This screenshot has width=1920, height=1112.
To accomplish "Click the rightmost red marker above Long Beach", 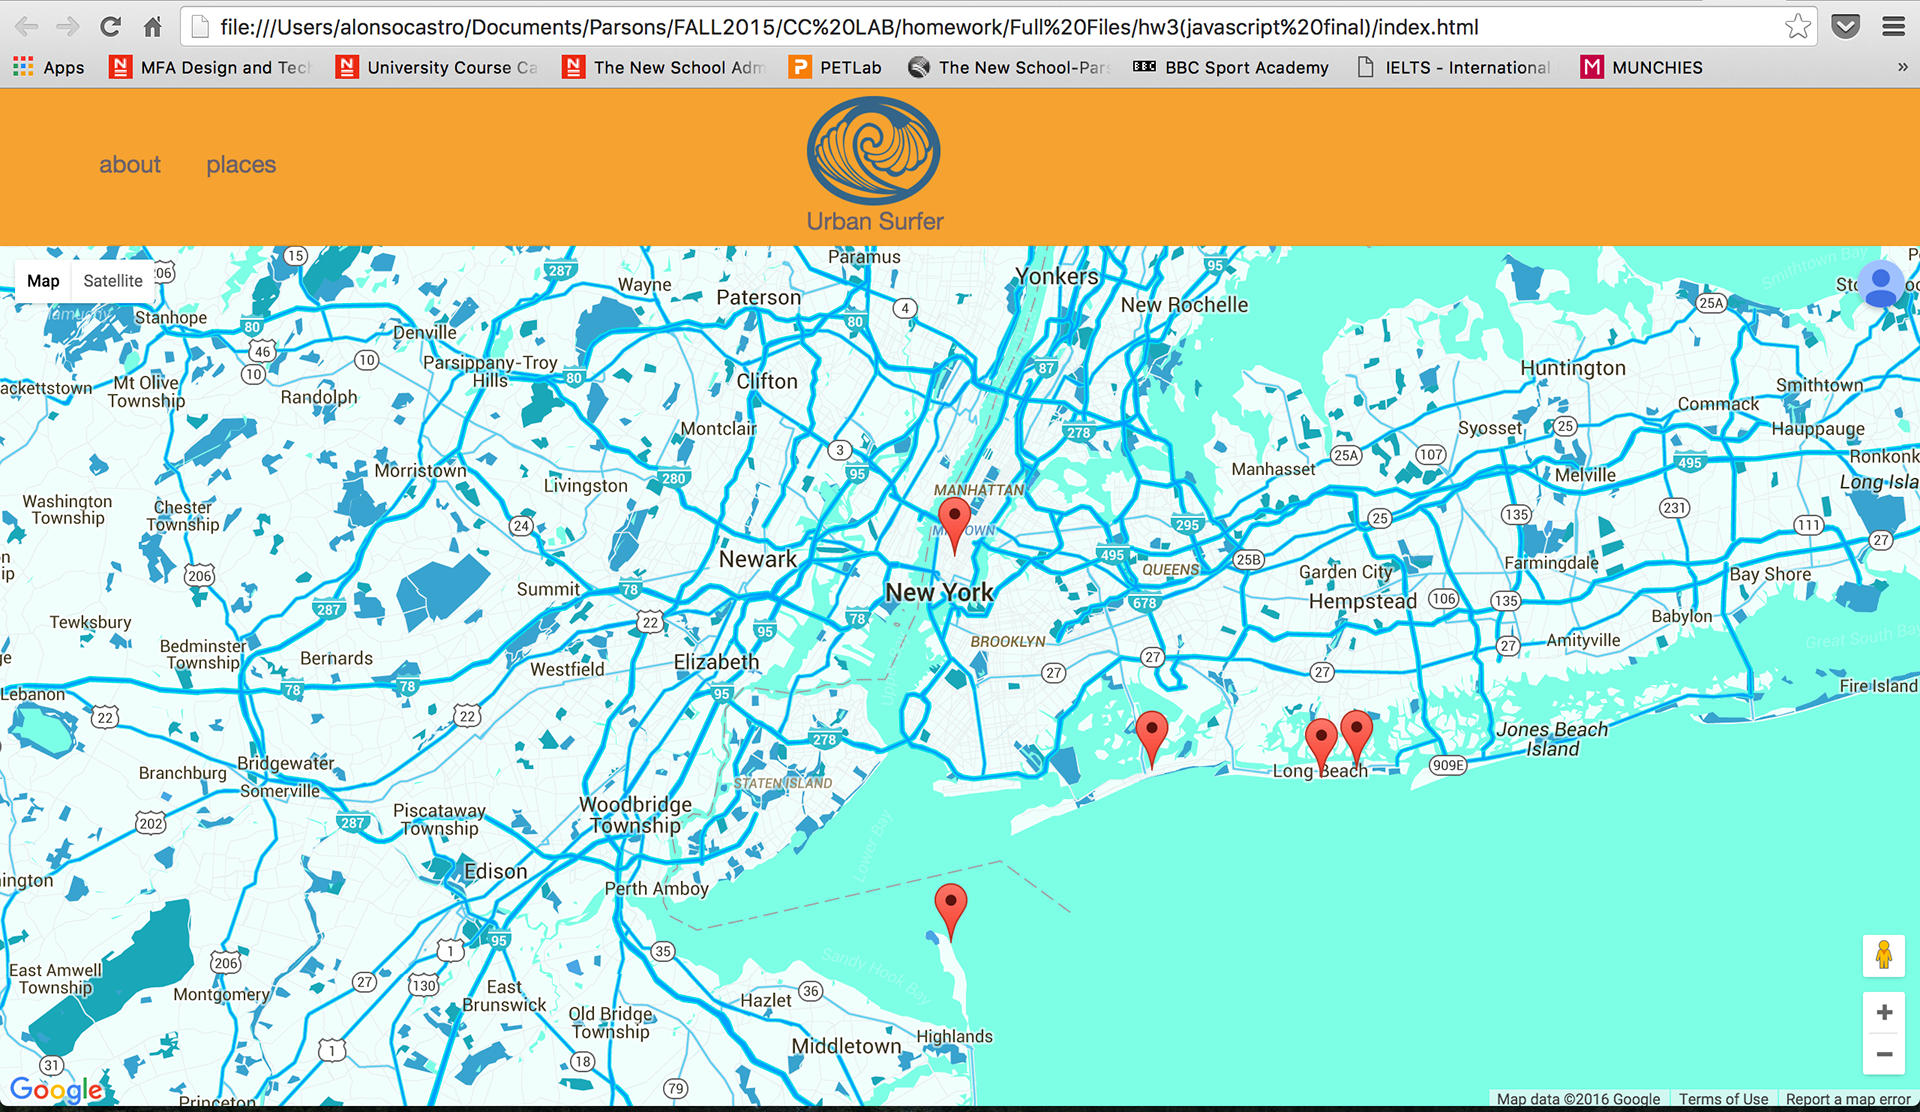I will tap(1356, 736).
